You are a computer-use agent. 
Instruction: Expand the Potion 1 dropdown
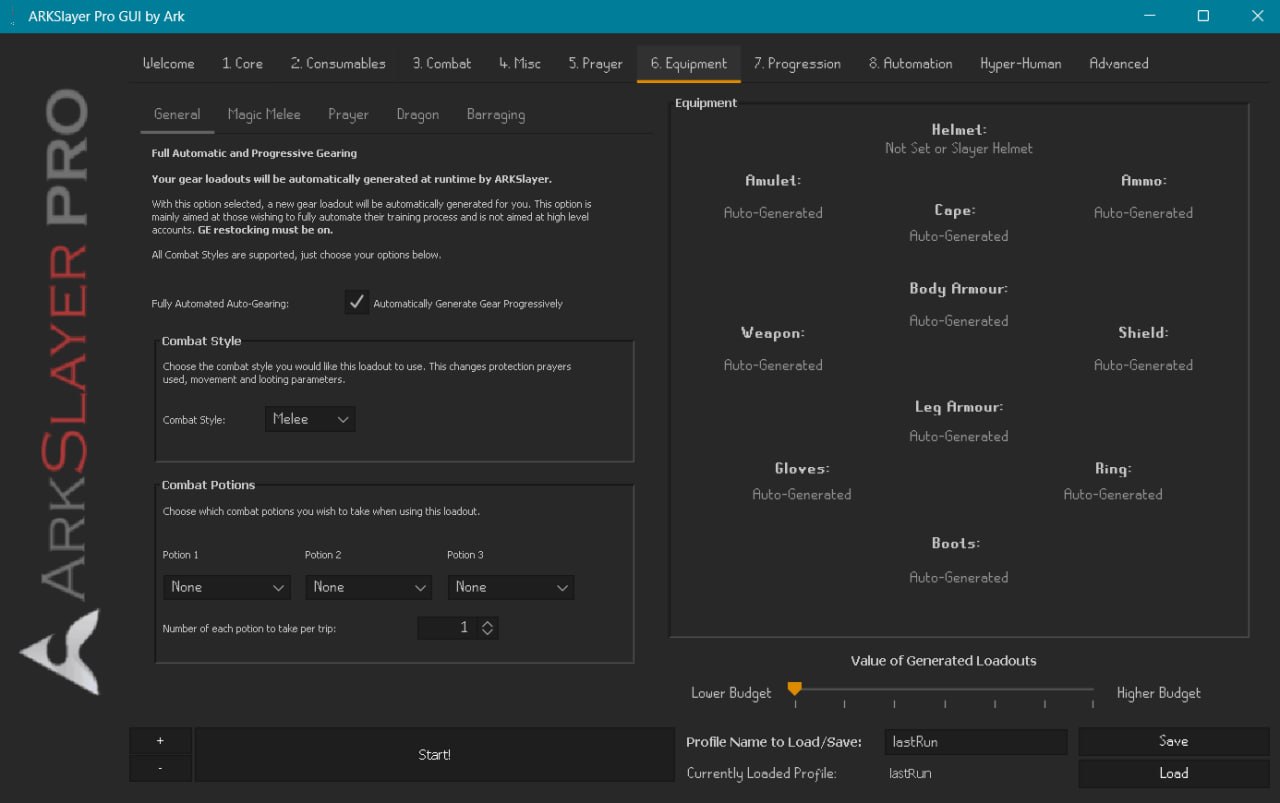pos(227,587)
